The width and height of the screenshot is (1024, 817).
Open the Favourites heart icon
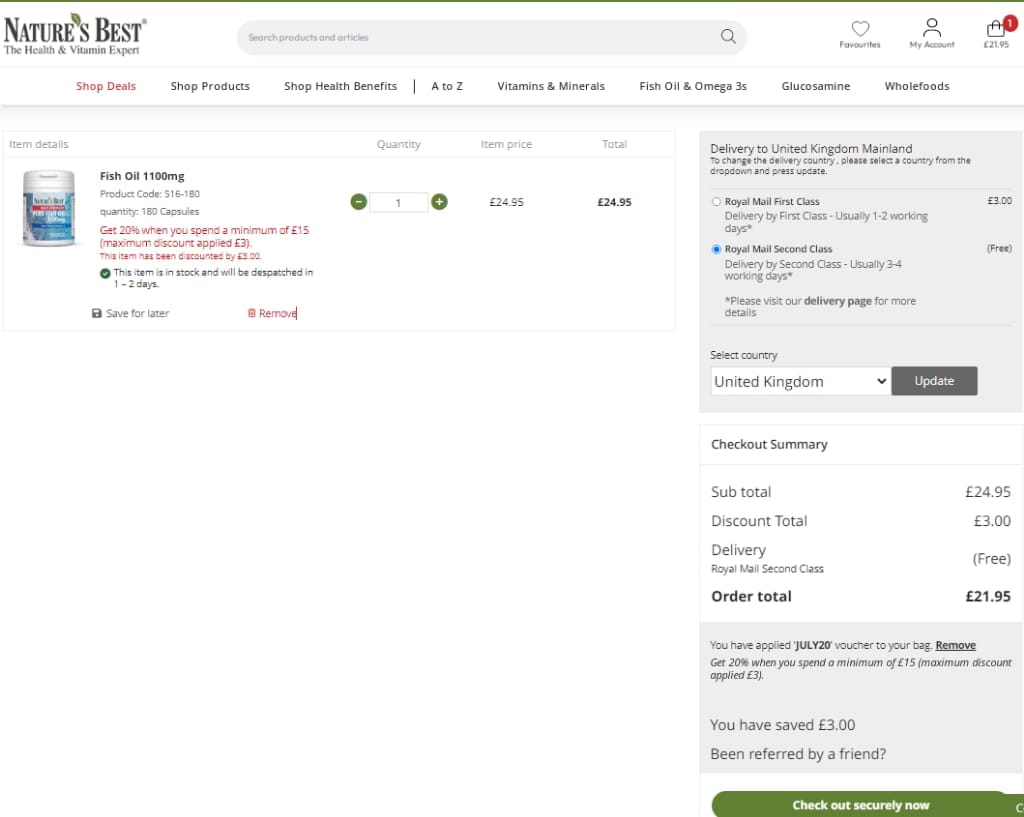coord(860,28)
